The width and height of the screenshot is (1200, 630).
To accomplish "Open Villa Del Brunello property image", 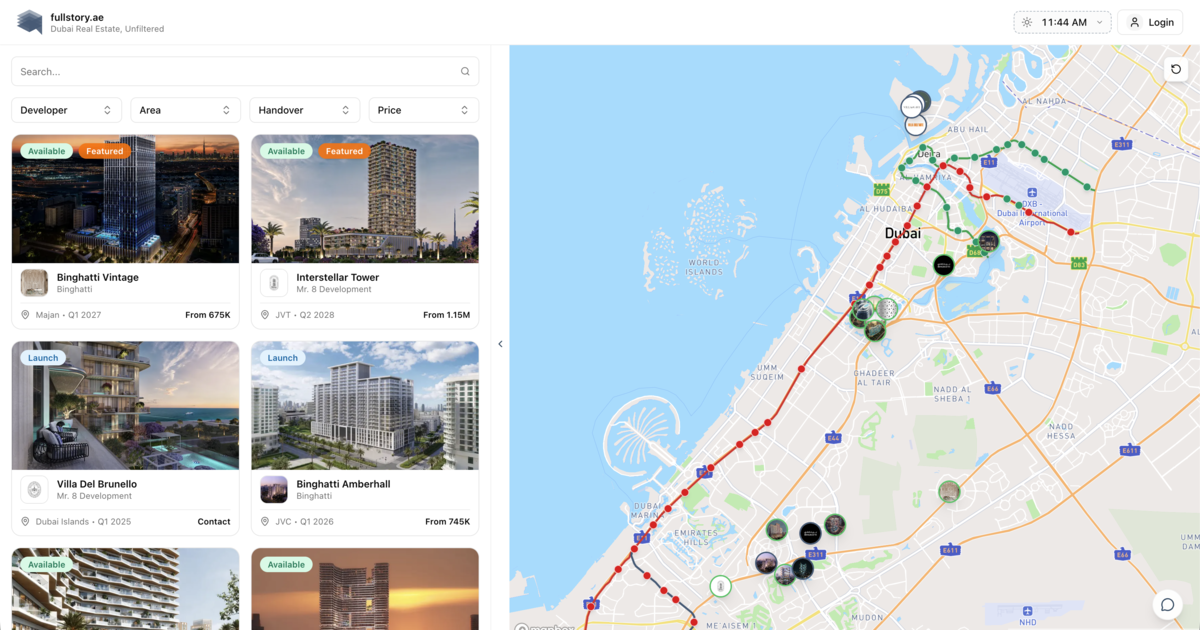I will tap(125, 406).
